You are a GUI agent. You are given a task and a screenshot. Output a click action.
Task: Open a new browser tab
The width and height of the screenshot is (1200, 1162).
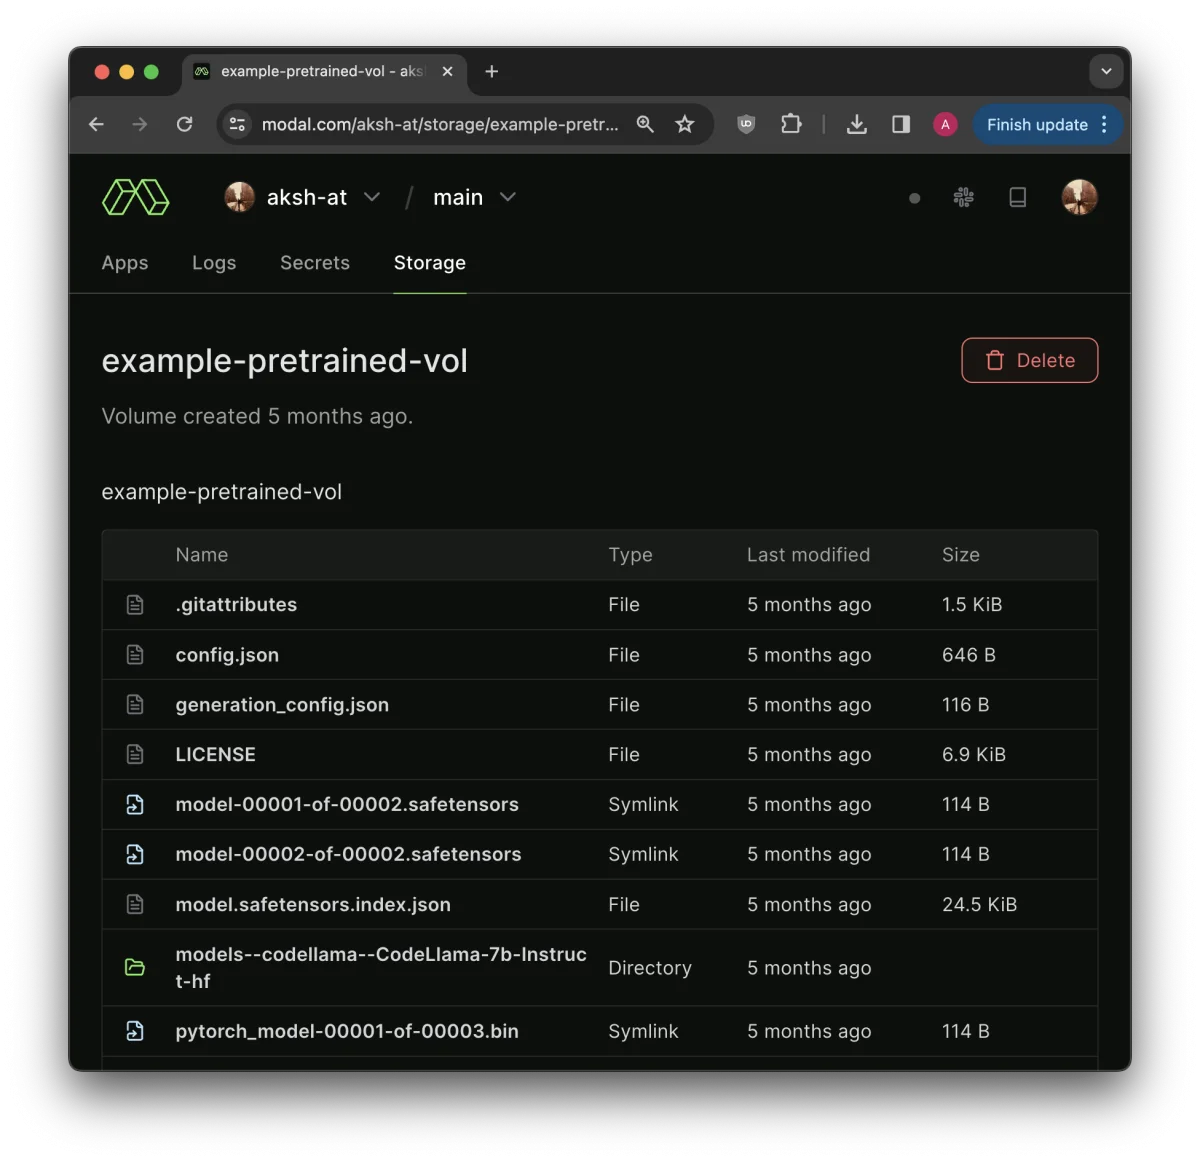point(491,71)
